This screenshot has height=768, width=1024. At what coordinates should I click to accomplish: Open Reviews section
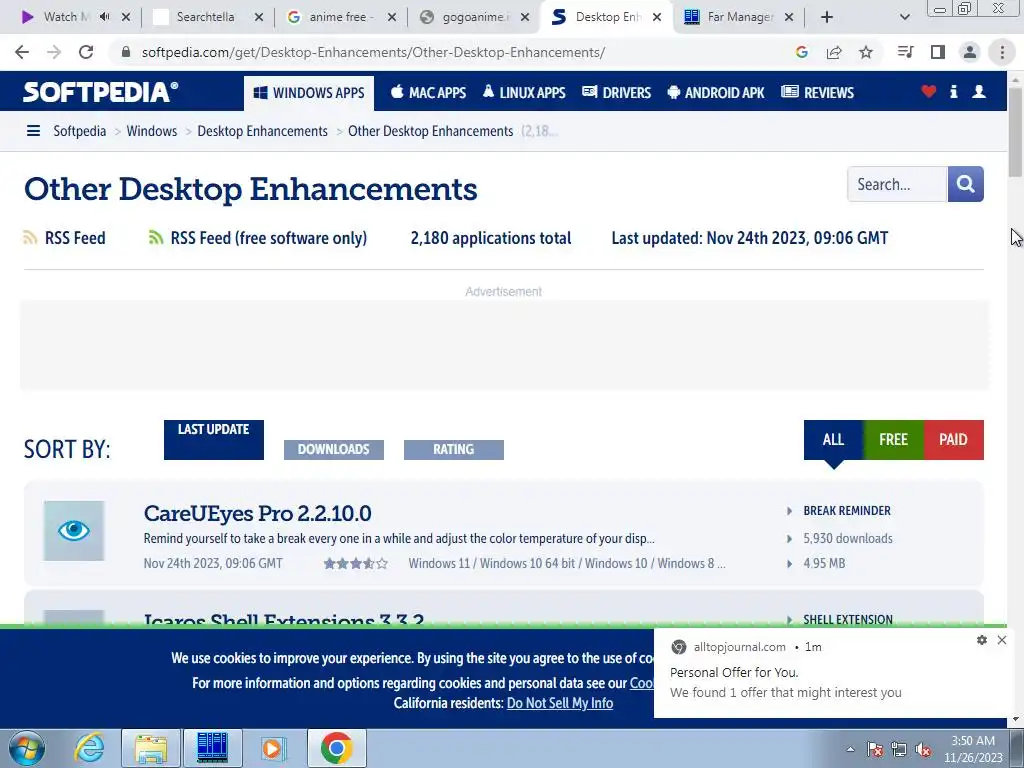click(818, 93)
